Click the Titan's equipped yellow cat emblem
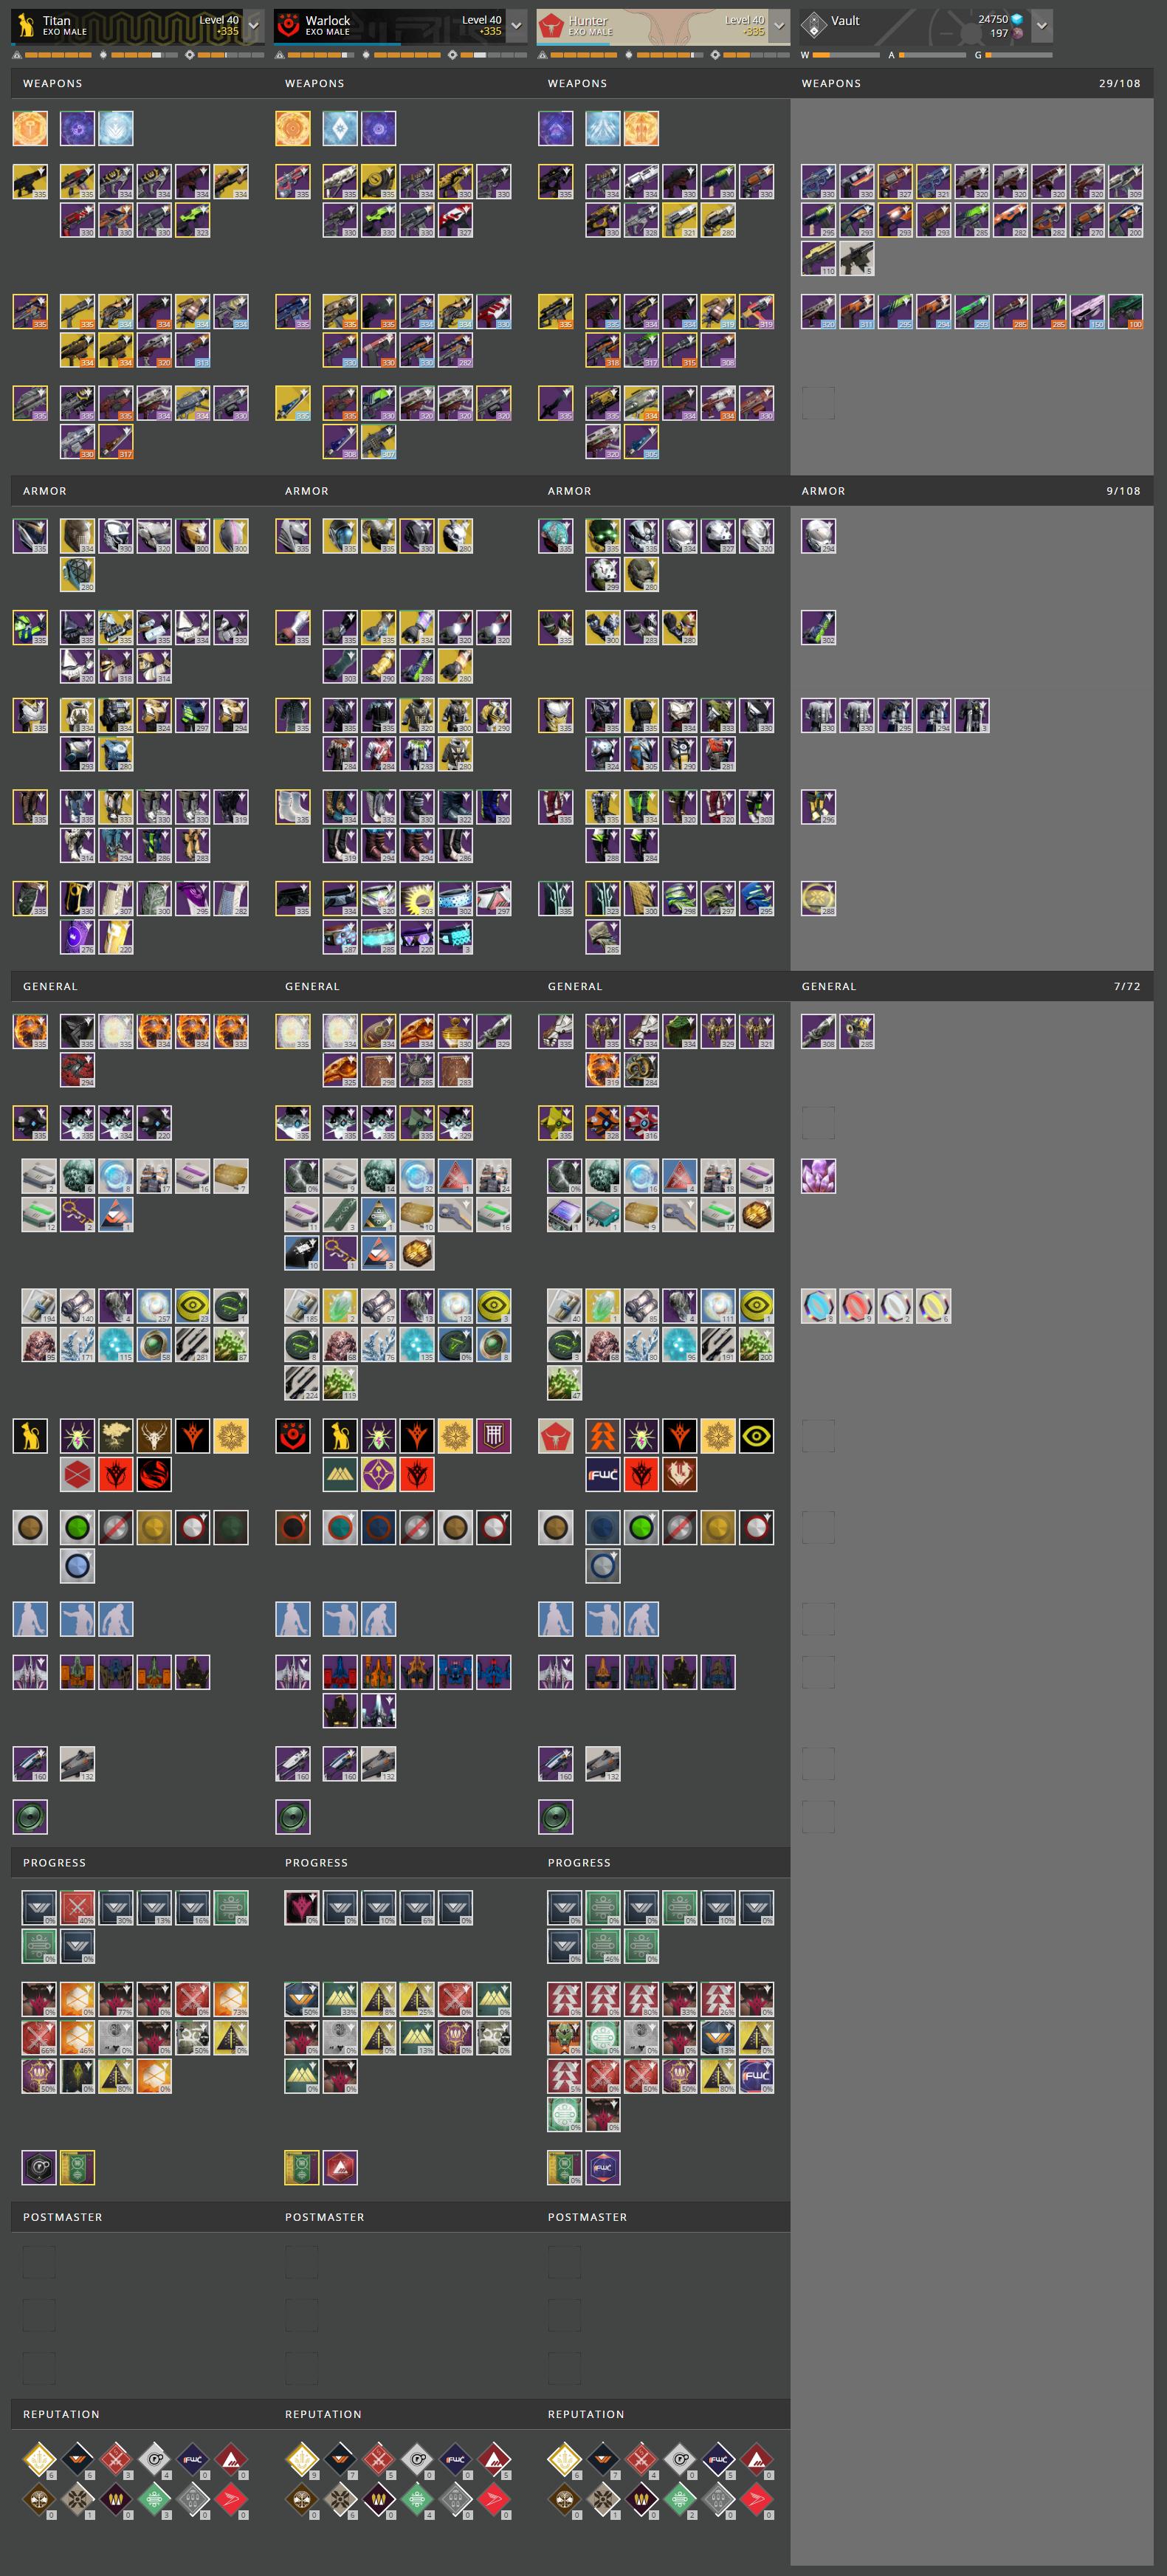This screenshot has width=1167, height=2576. (30, 1436)
